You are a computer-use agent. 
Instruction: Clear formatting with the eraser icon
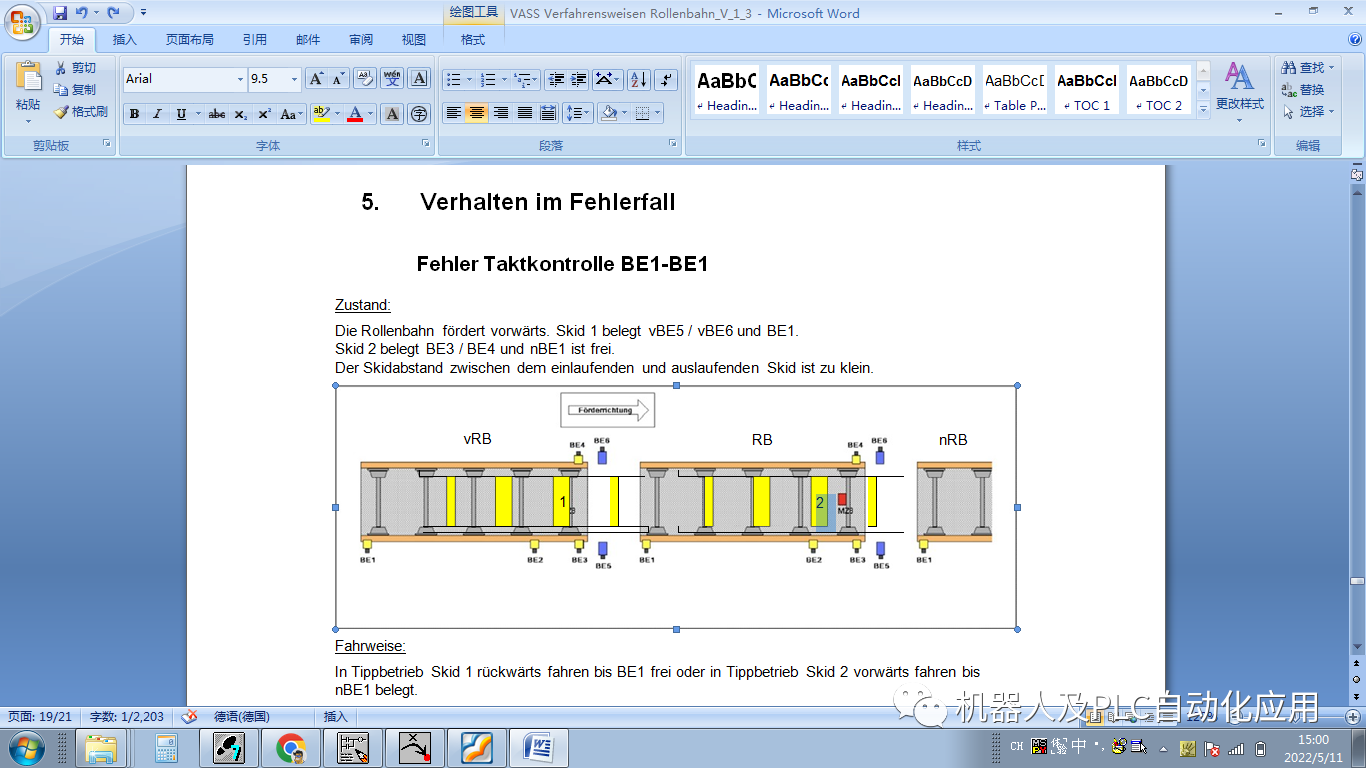[x=364, y=79]
